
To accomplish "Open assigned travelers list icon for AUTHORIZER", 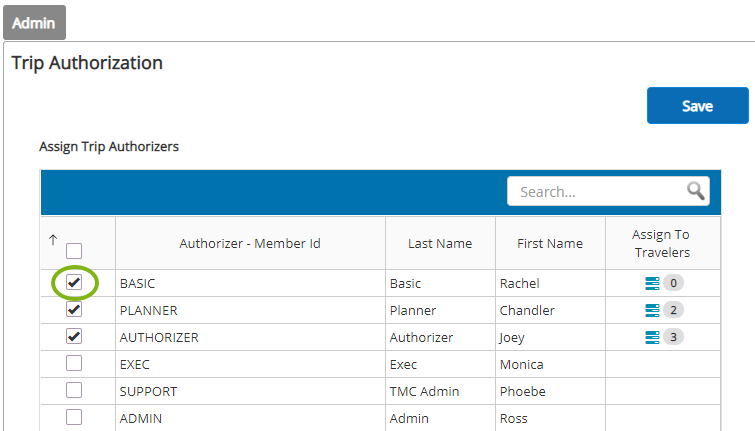I will click(x=652, y=337).
